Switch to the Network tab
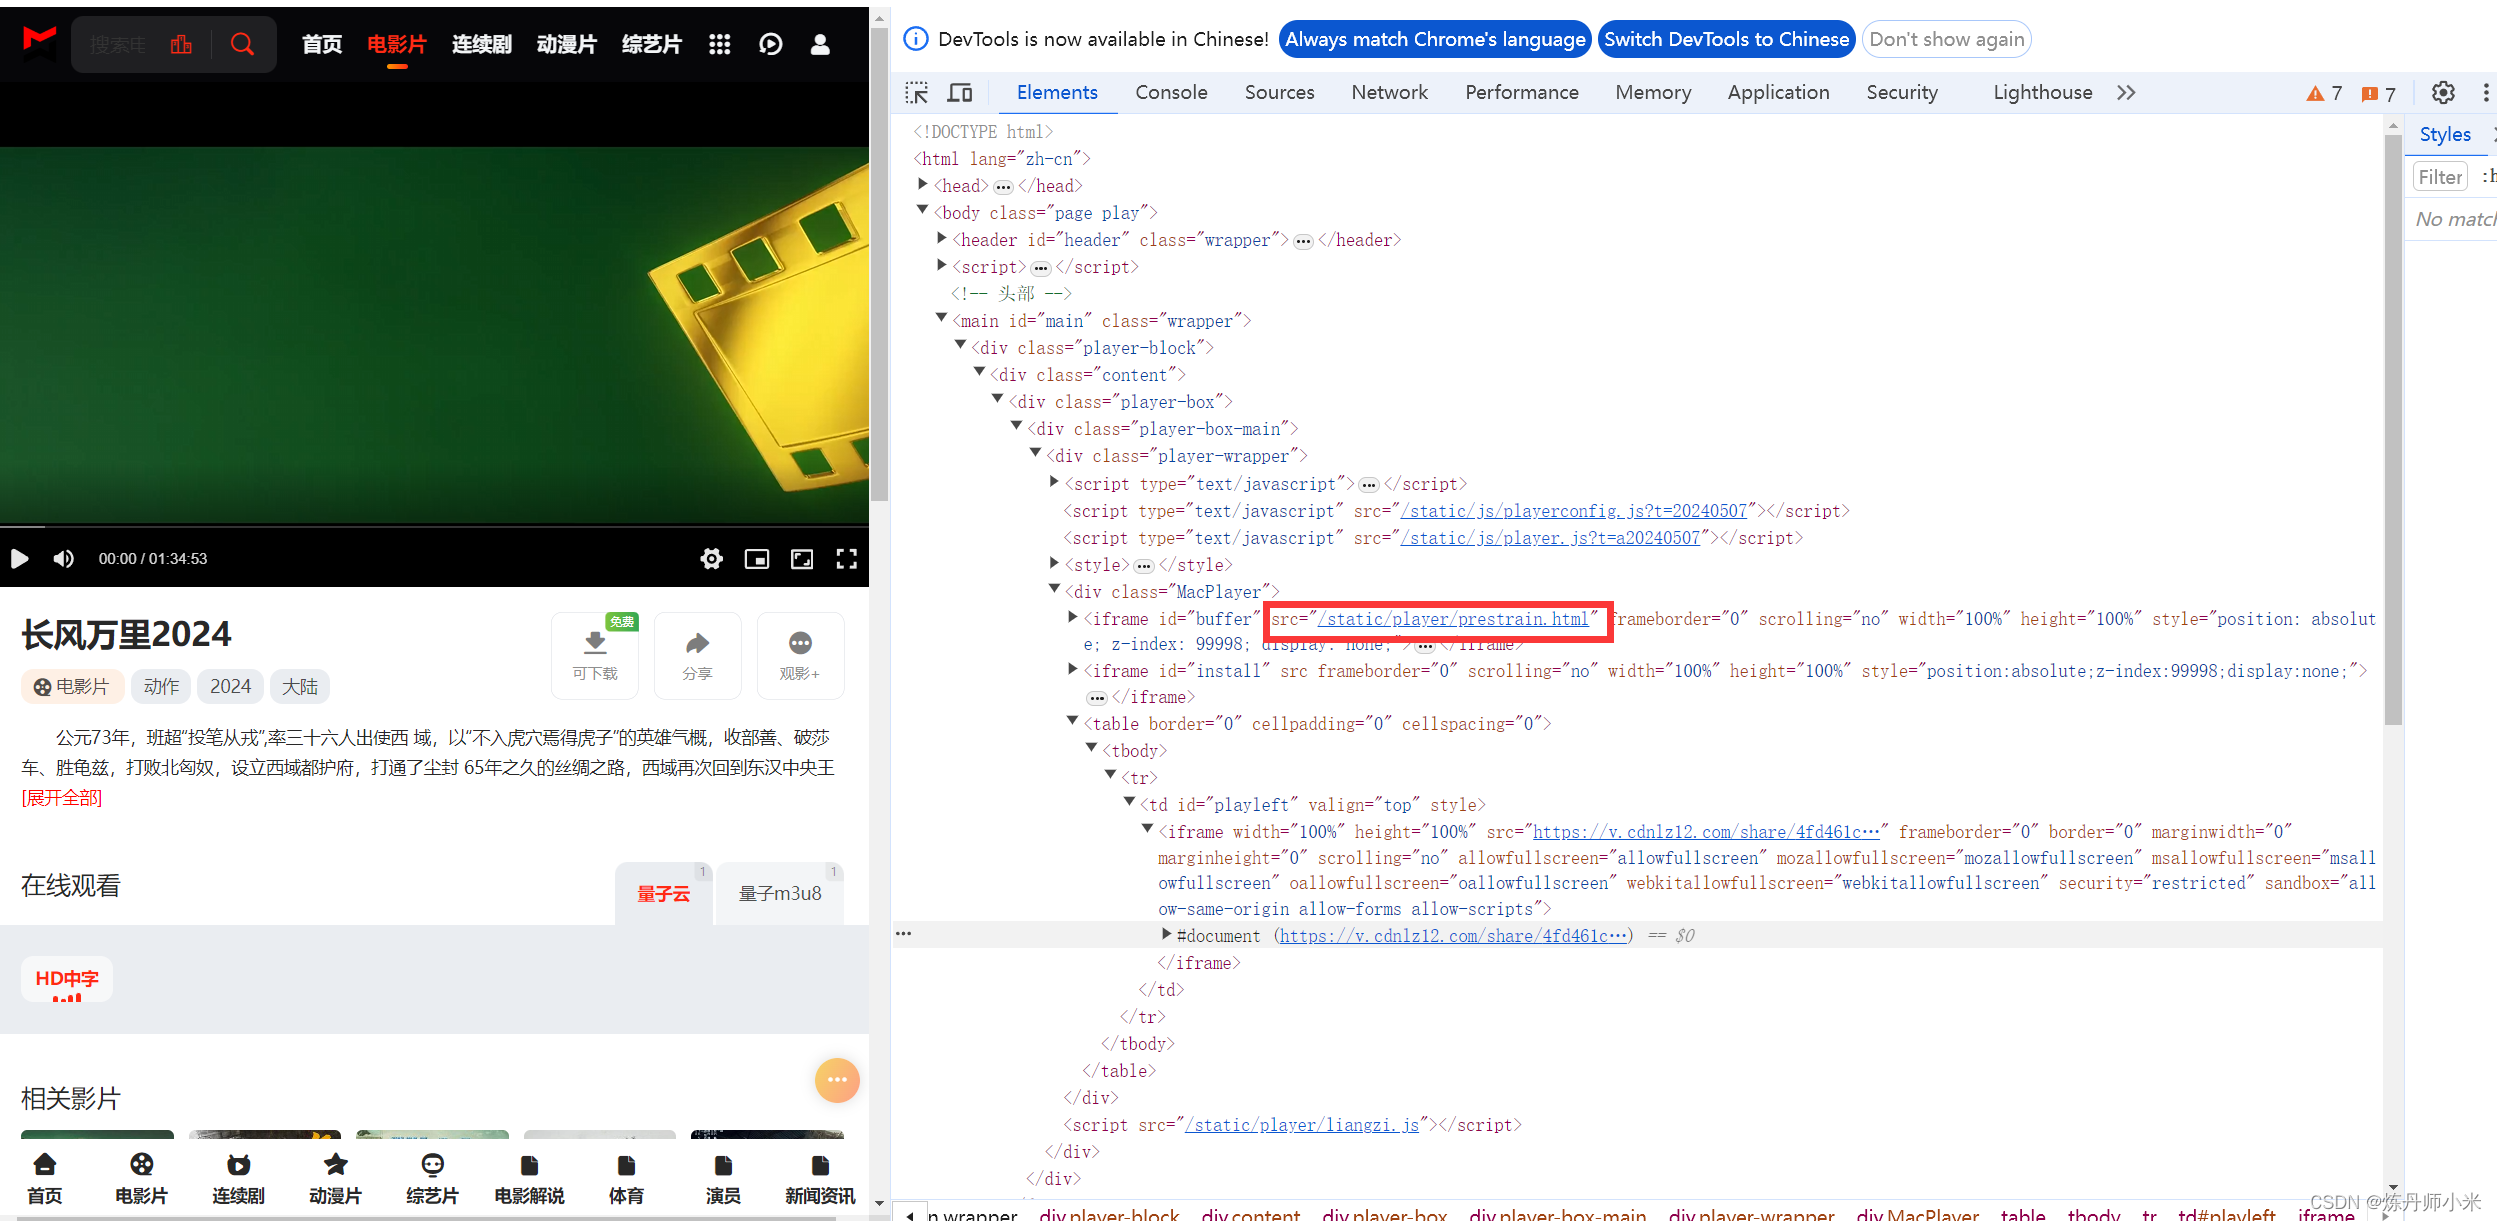 (x=1389, y=93)
